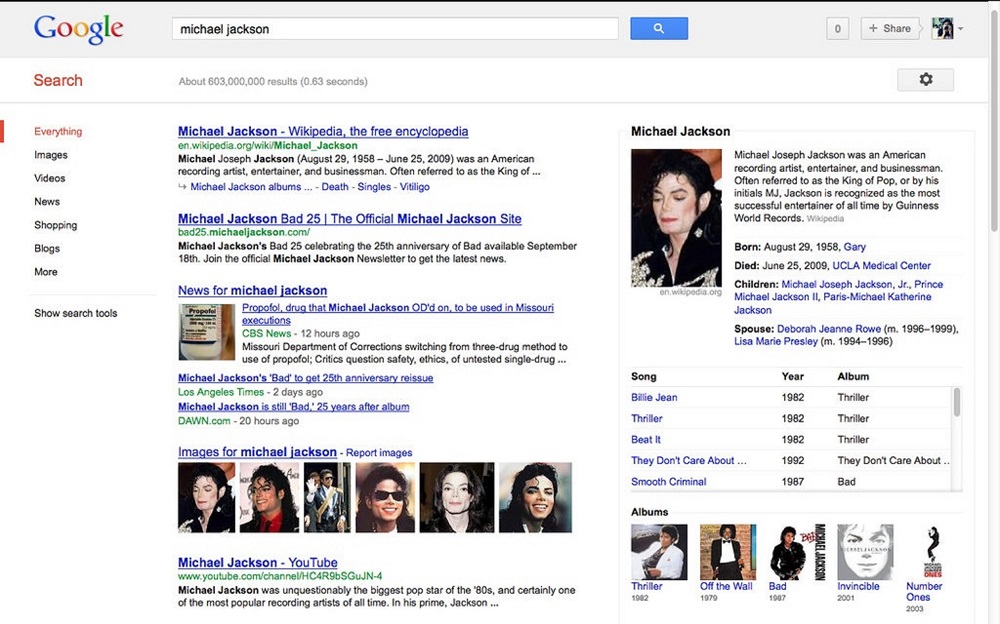Open the Michael Jackson YouTube result
Image resolution: width=1000 pixels, height=624 pixels.
258,563
